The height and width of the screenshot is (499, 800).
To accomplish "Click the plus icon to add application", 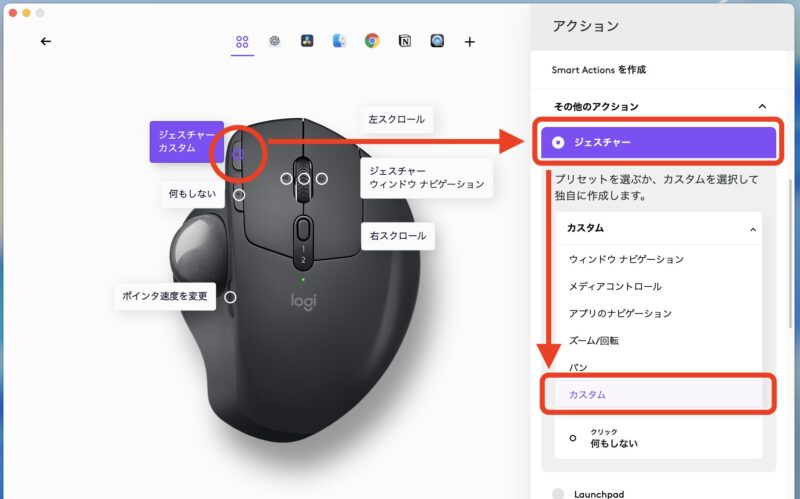I will [470, 41].
